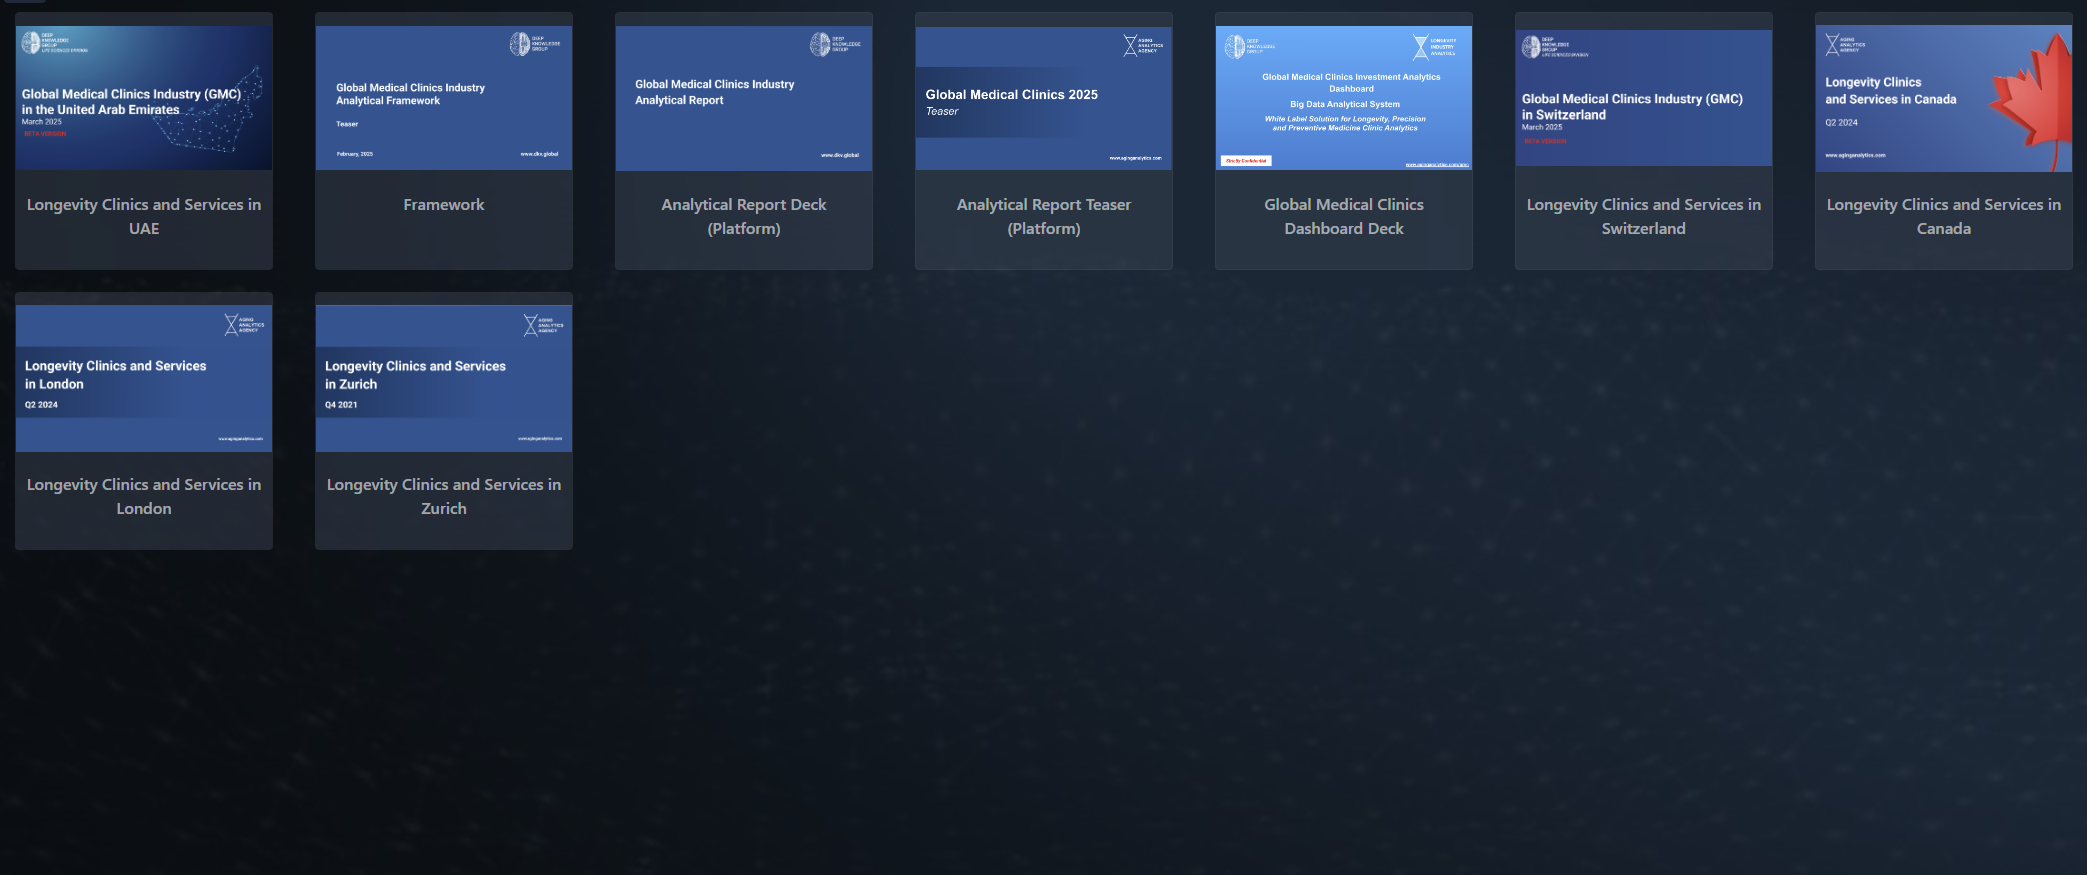Click brain logo on the Switzerland report cover
Image resolution: width=2087 pixels, height=875 pixels.
pos(1531,47)
